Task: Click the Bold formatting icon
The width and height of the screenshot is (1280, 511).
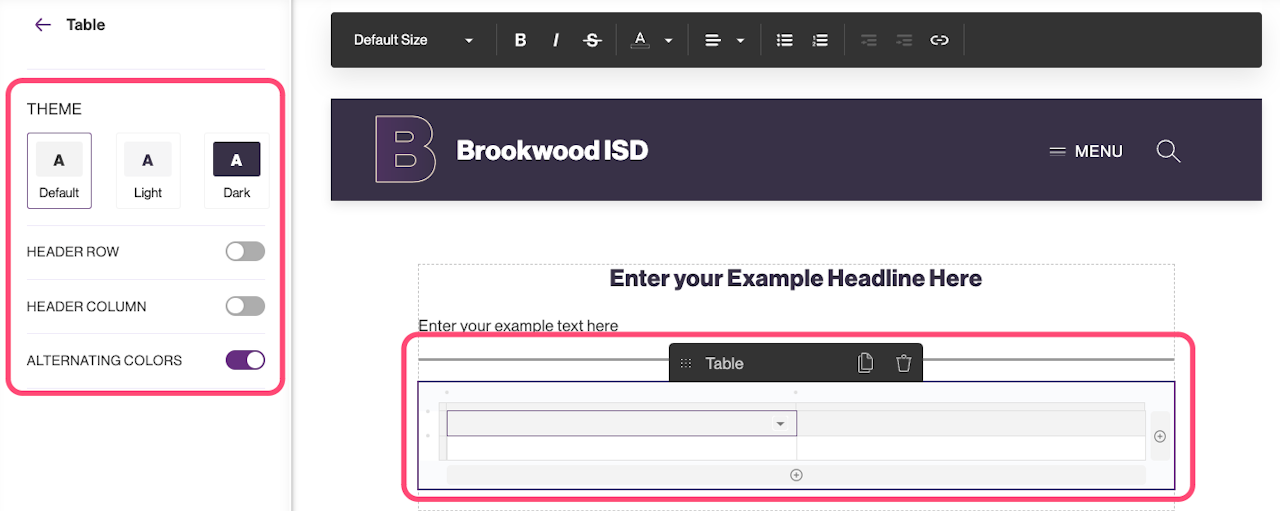Action: (x=520, y=40)
